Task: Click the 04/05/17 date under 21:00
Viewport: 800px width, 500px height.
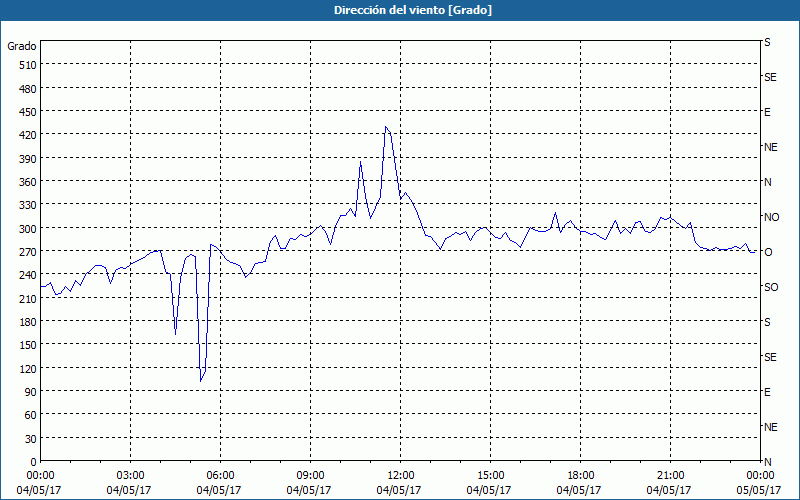Action: [x=669, y=490]
